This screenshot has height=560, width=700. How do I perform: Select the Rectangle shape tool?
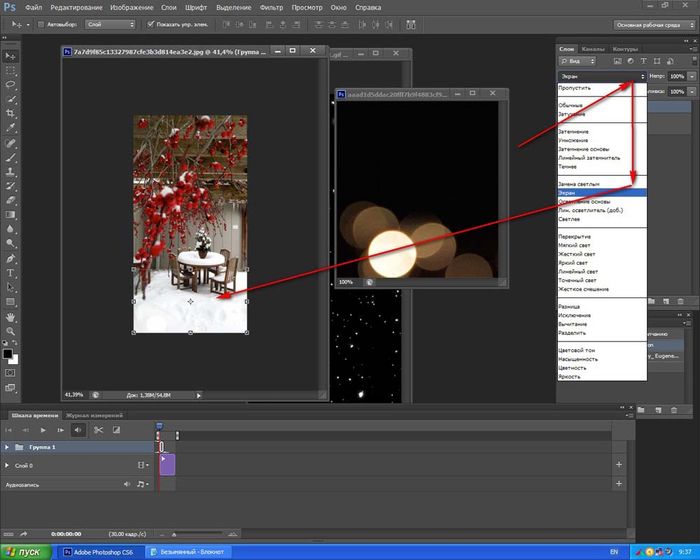tap(10, 301)
